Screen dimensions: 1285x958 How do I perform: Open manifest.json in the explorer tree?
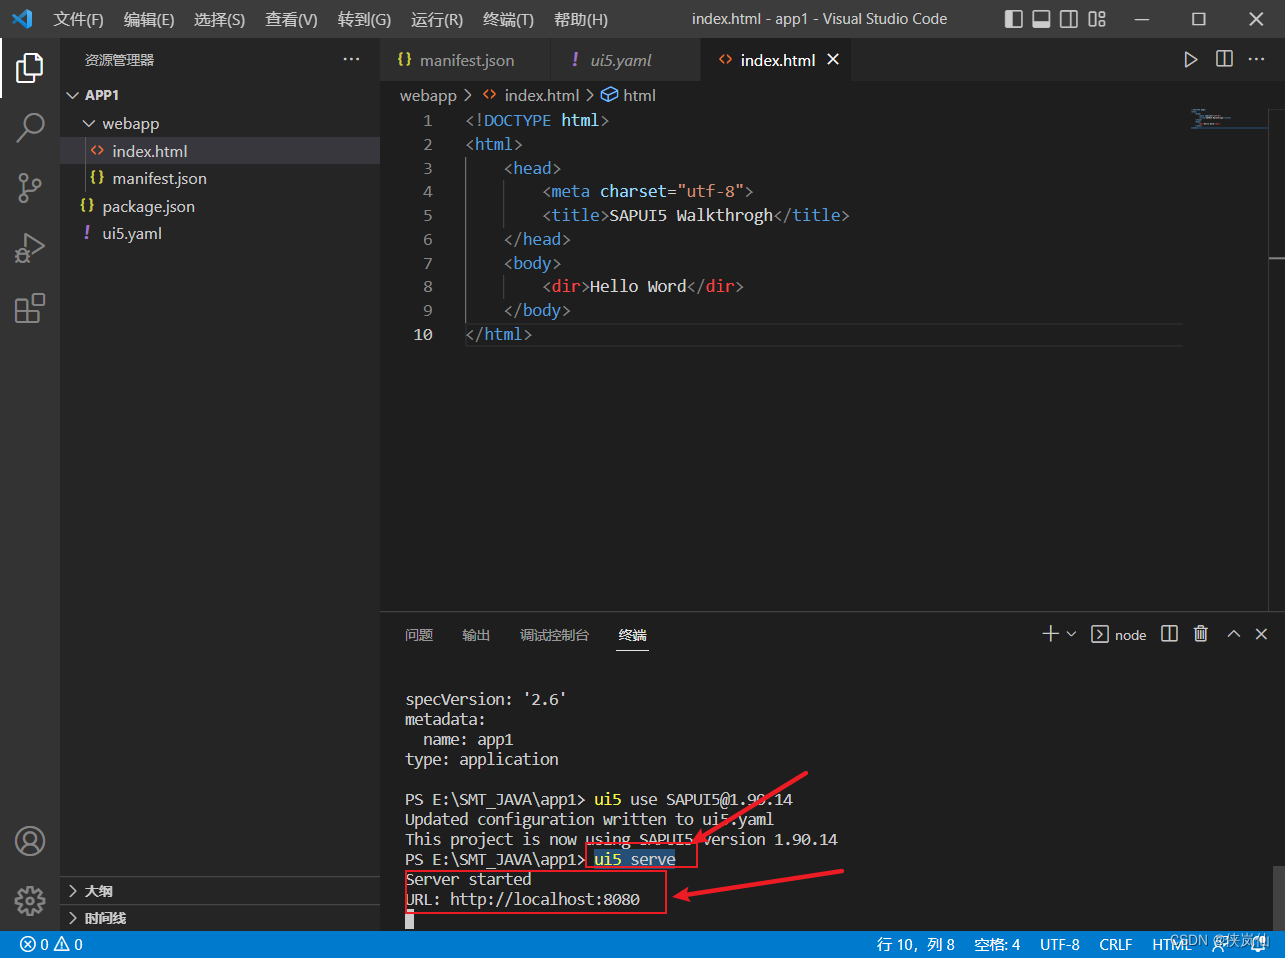click(220, 178)
